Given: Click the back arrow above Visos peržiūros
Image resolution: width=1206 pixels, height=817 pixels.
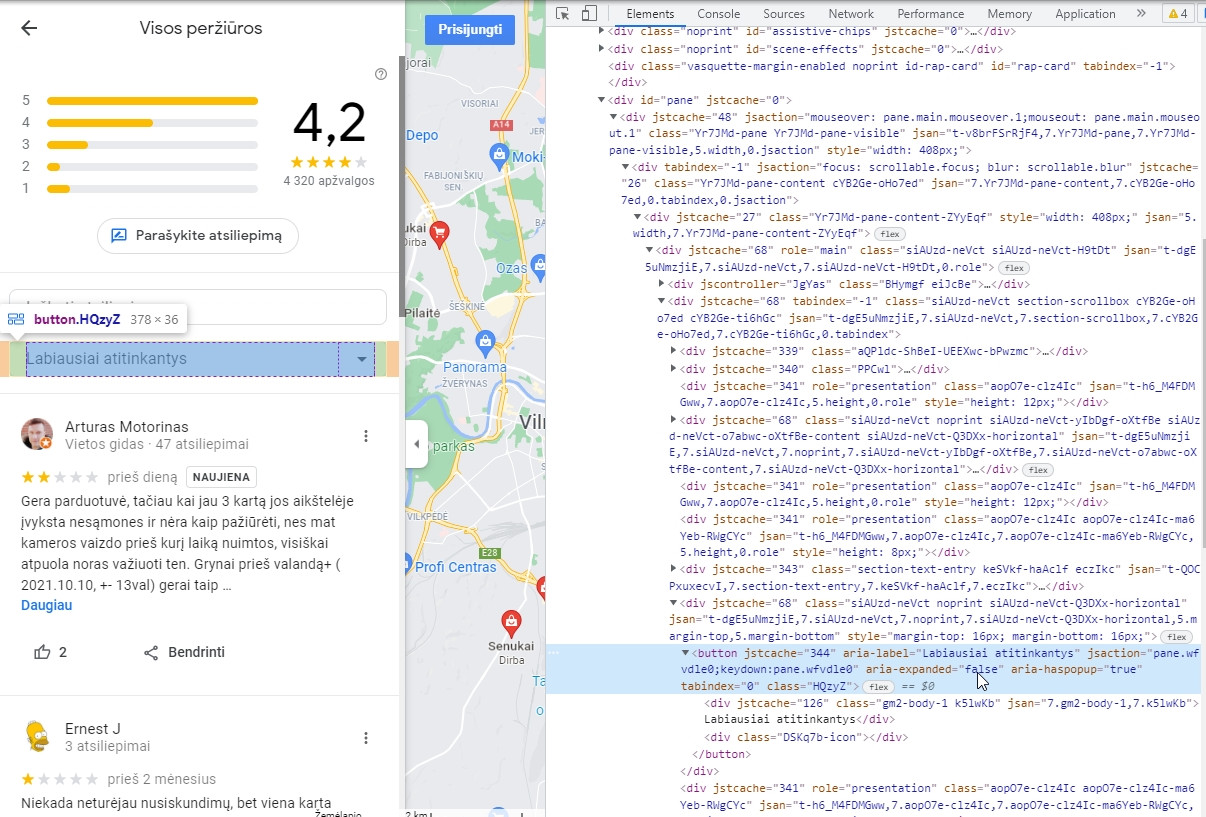Looking at the screenshot, I should click(x=29, y=28).
